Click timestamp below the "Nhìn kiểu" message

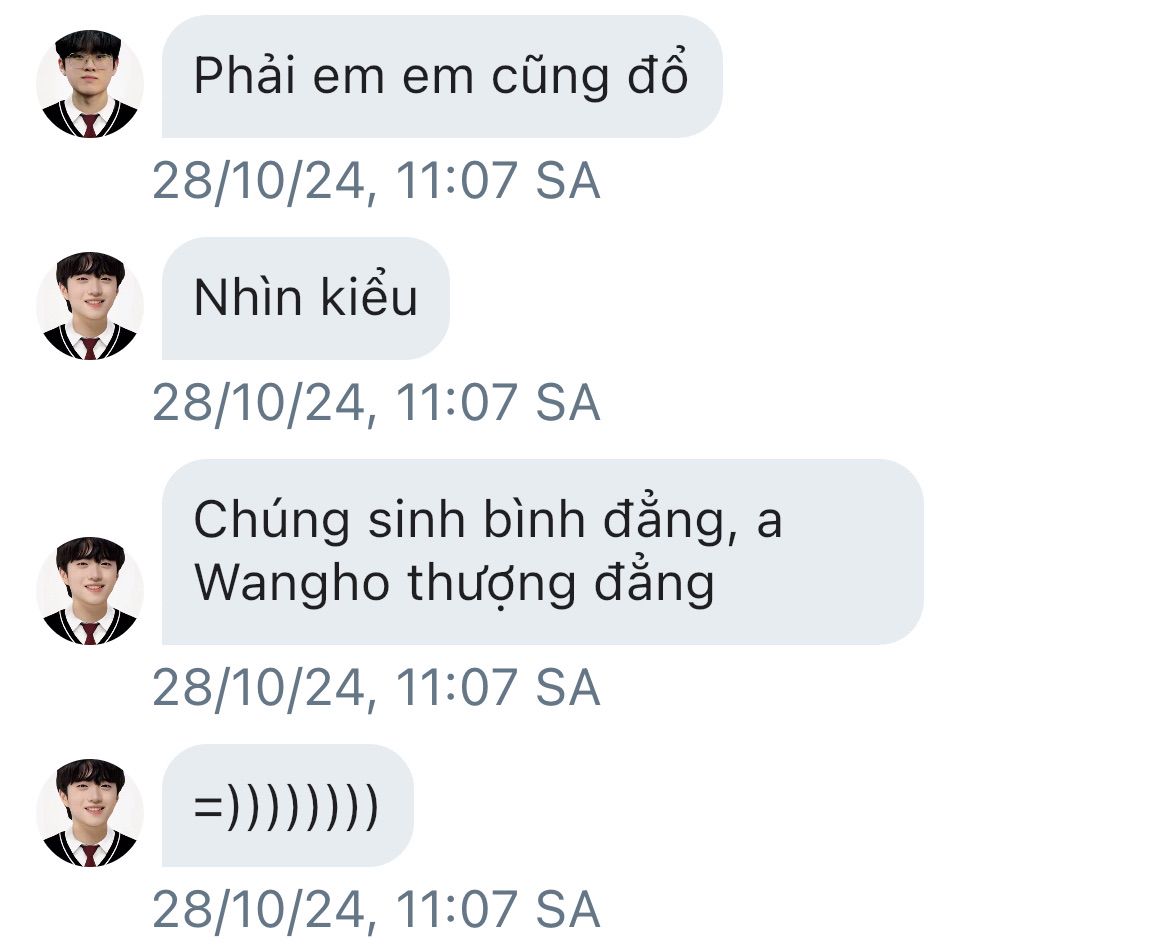[x=376, y=403]
